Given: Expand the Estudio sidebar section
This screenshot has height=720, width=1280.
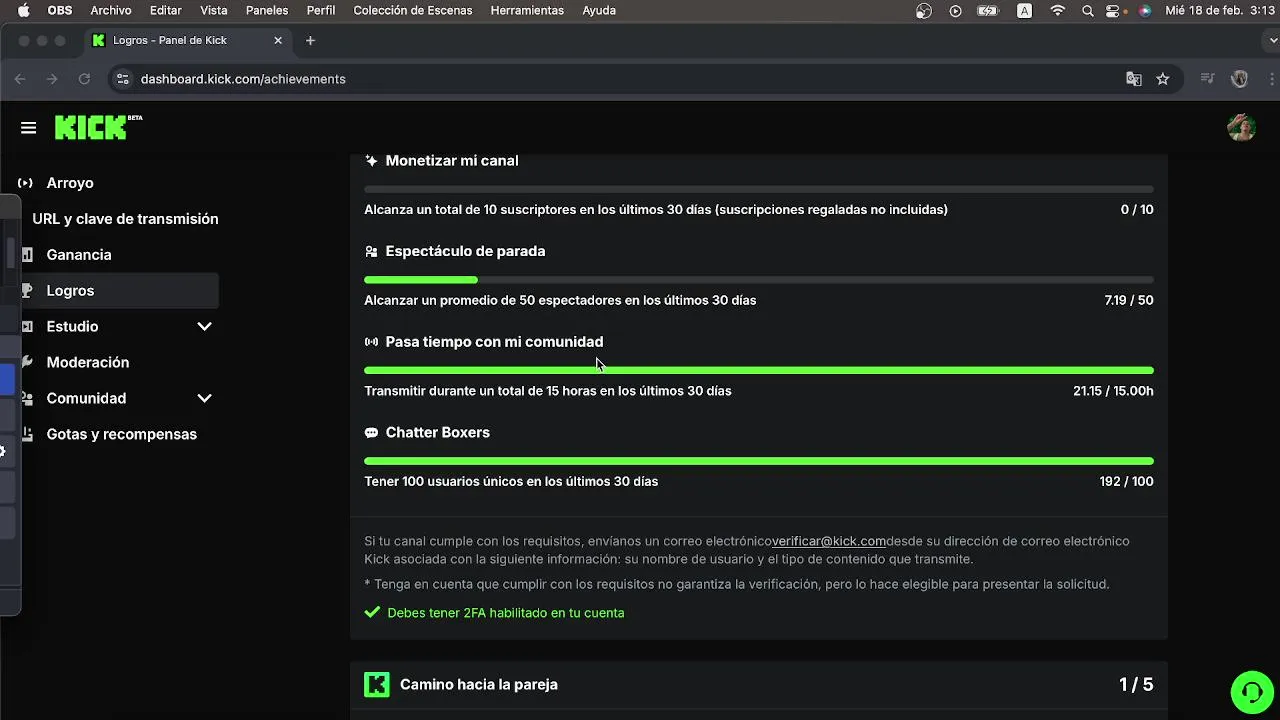Looking at the screenshot, I should (x=204, y=327).
